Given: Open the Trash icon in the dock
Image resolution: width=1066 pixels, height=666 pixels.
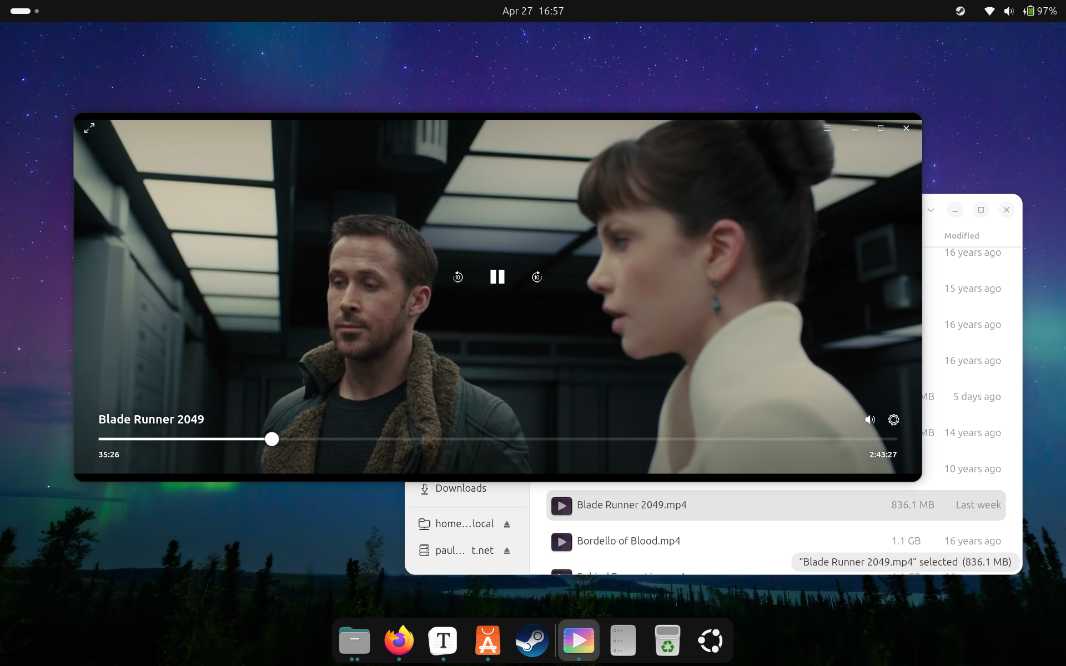Looking at the screenshot, I should click(667, 640).
